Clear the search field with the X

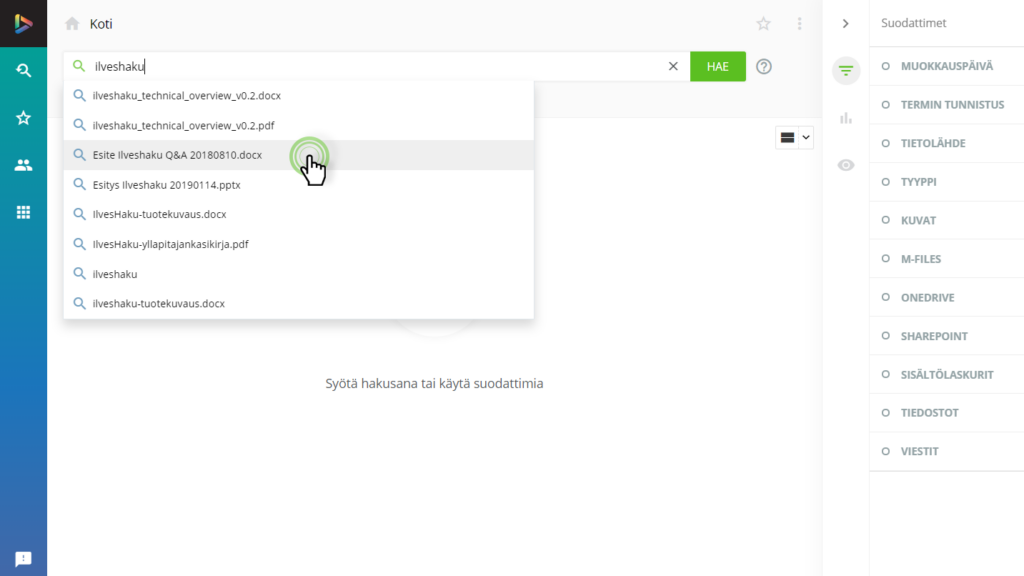[x=673, y=66]
